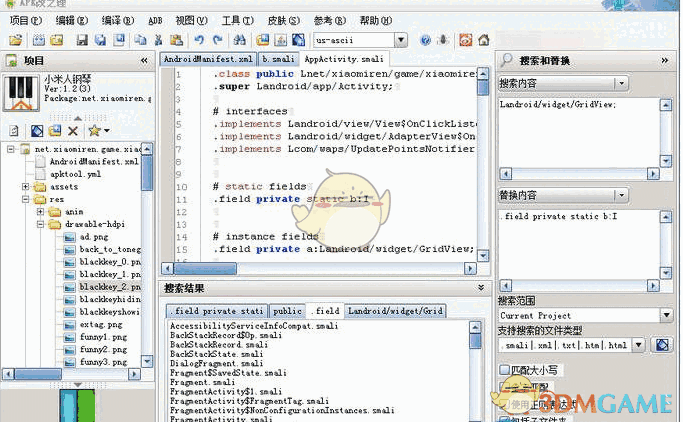Click the home toolbar icon
Viewport: 683px width, 422px height.
click(x=484, y=40)
